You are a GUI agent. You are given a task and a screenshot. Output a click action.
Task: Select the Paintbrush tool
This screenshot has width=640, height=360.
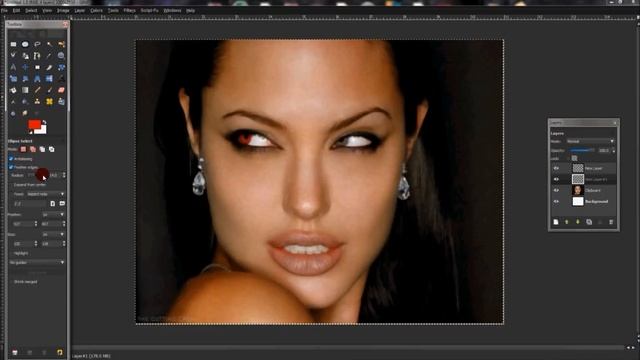[49, 90]
